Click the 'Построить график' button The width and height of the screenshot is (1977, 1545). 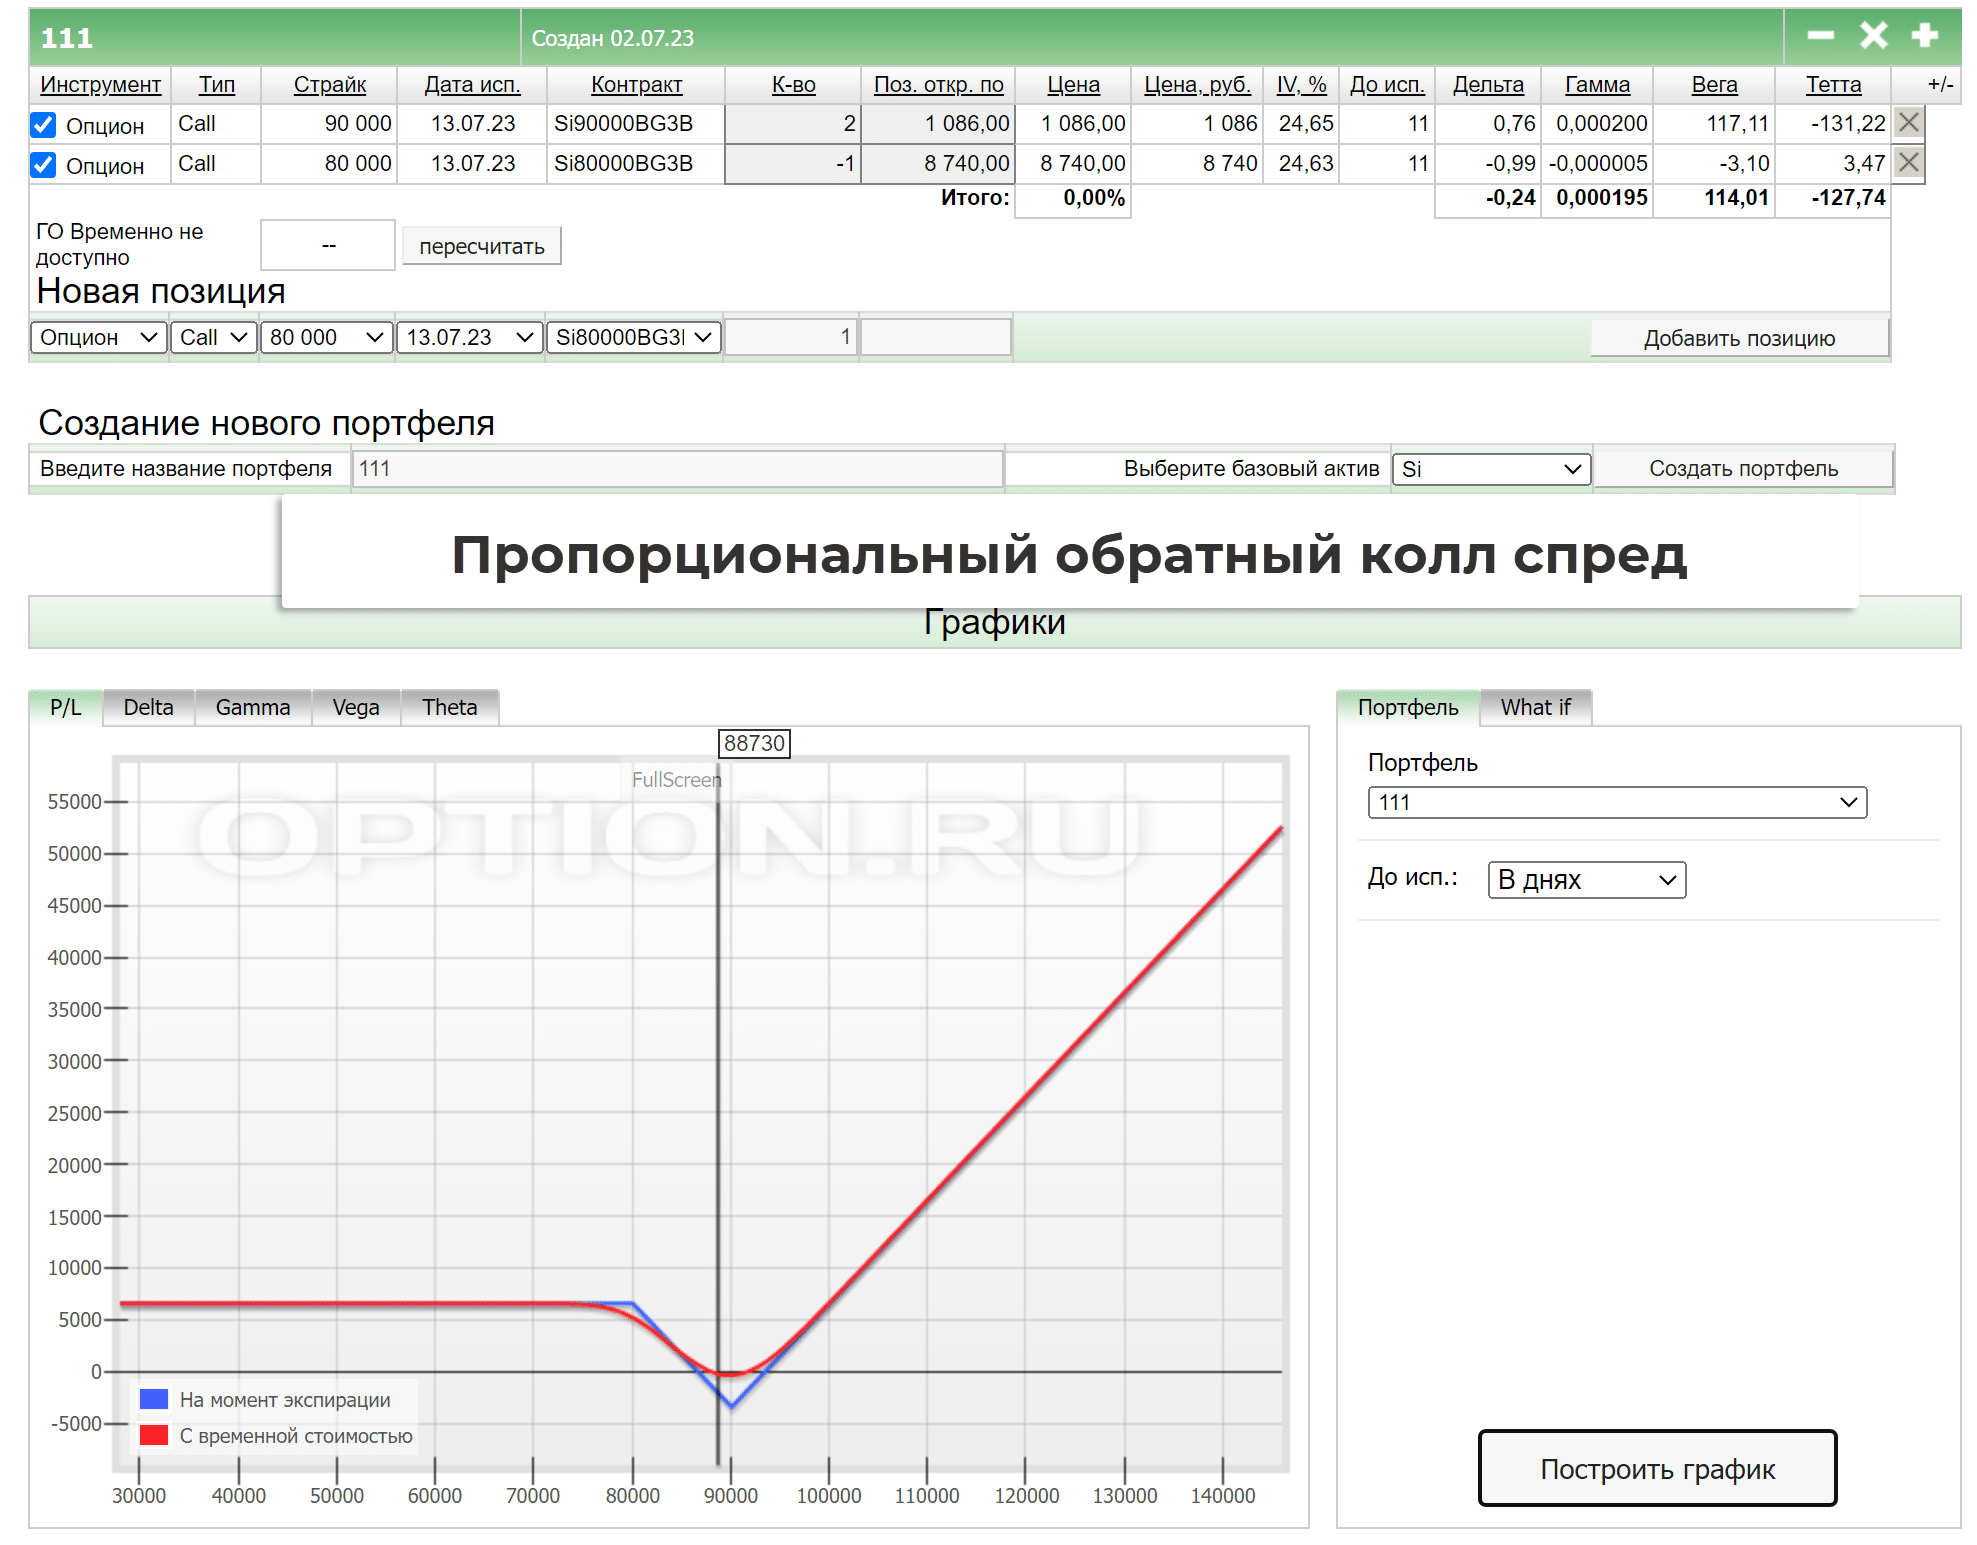(x=1657, y=1468)
